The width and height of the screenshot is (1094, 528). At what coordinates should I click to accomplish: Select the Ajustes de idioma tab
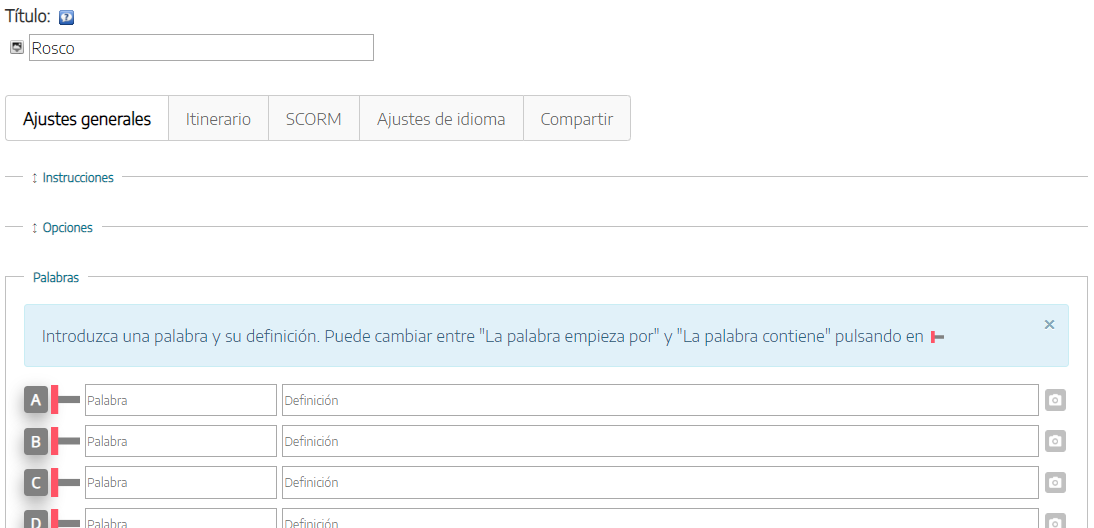tap(441, 119)
